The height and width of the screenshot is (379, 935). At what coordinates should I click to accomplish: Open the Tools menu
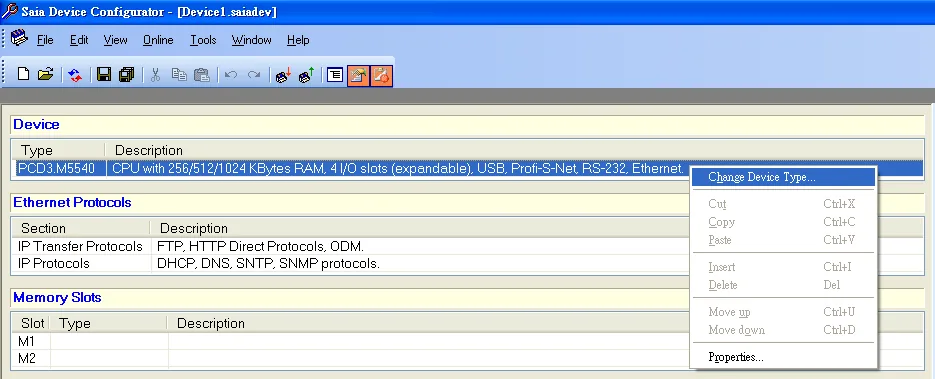tap(203, 40)
